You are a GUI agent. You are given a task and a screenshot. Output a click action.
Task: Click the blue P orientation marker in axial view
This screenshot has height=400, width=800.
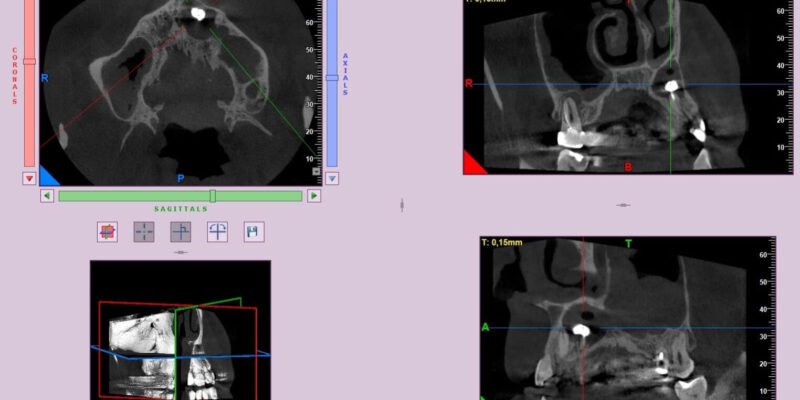(180, 179)
